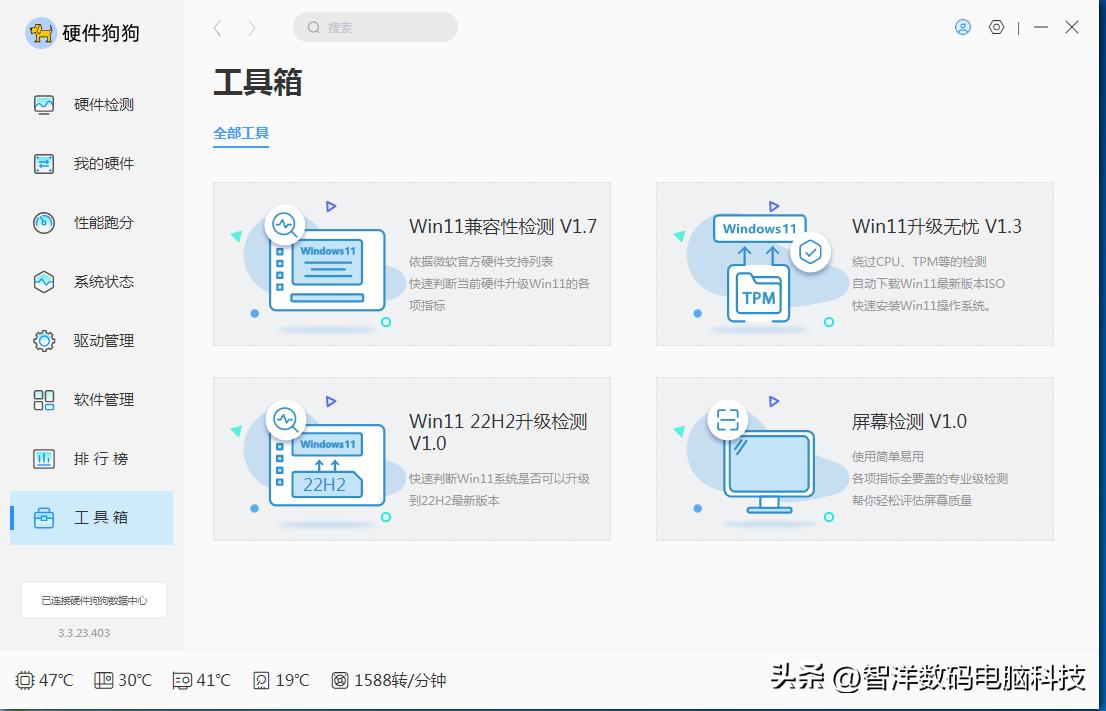Click inside the 搜索 search field

coord(375,27)
